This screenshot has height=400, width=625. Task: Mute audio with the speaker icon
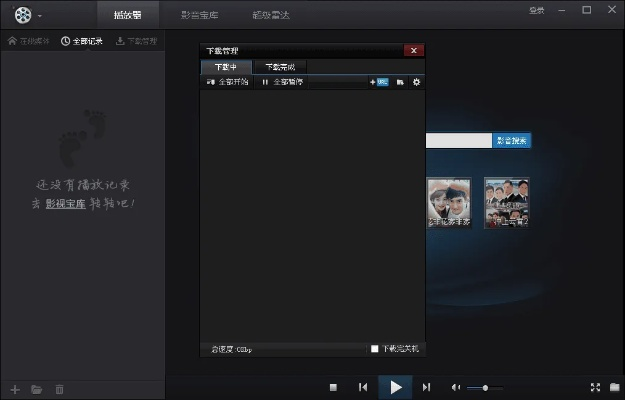[456, 387]
